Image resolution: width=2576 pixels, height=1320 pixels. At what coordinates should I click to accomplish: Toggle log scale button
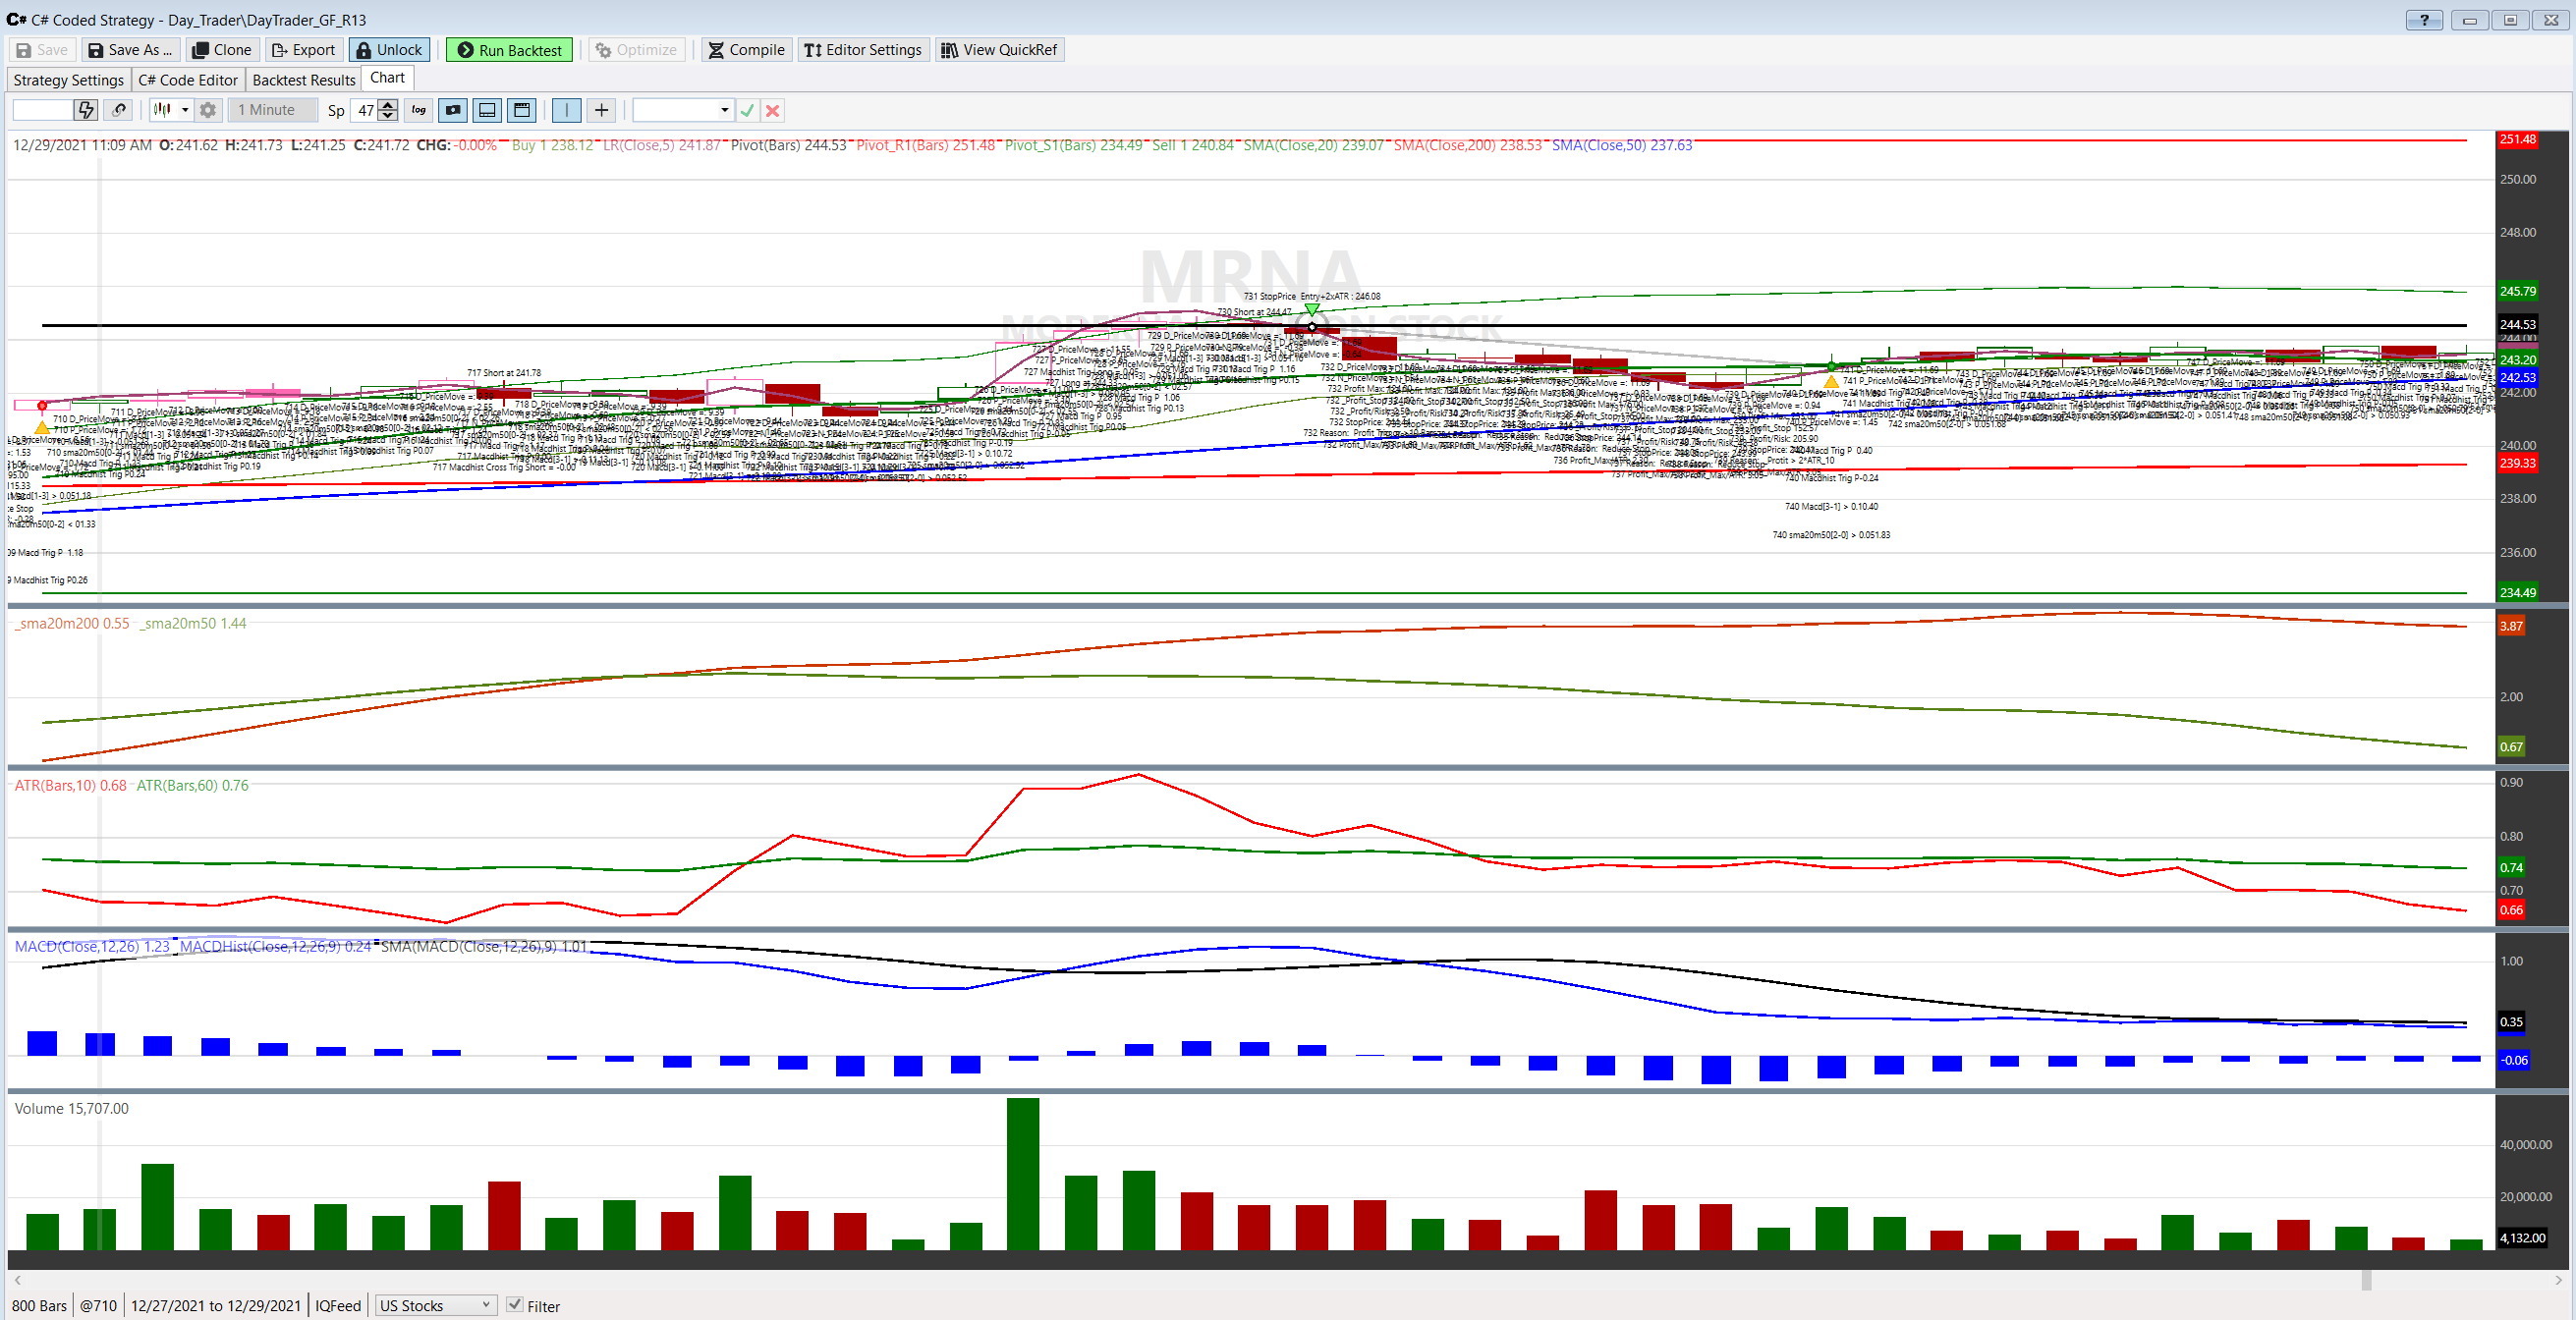click(x=419, y=110)
